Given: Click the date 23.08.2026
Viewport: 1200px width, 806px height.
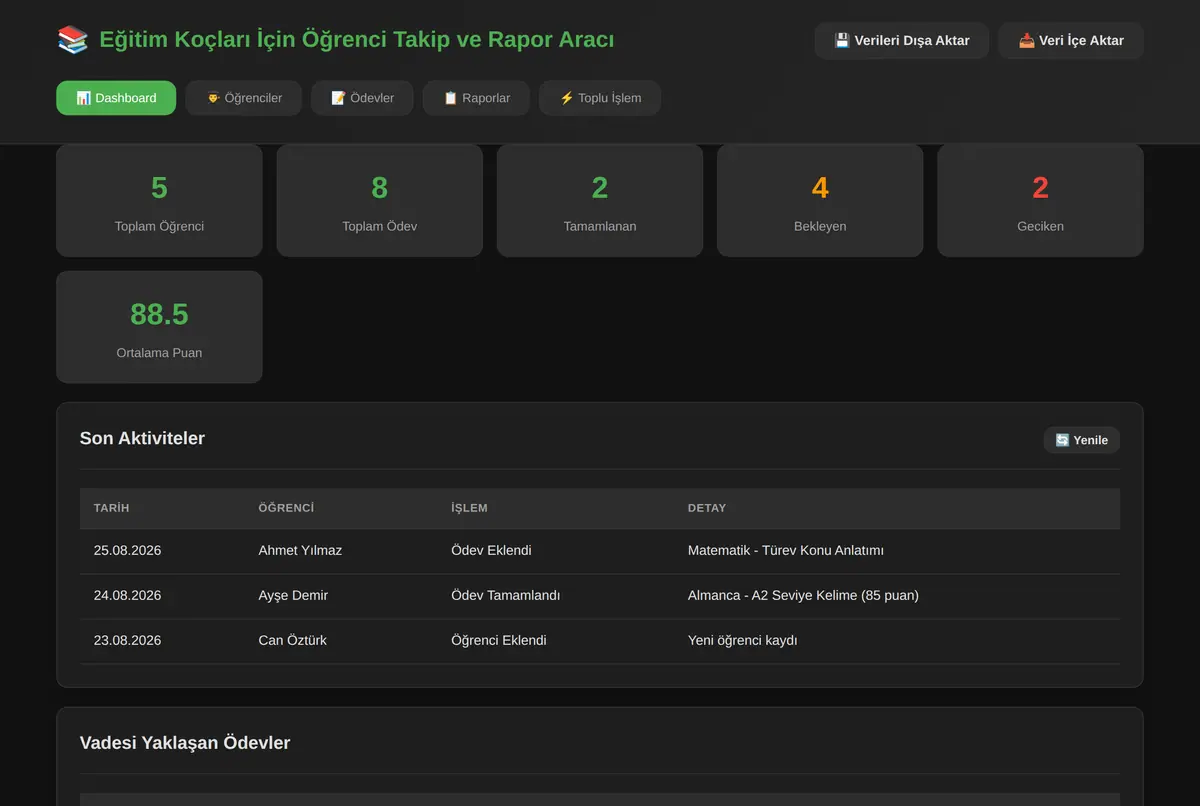Looking at the screenshot, I should click(128, 640).
